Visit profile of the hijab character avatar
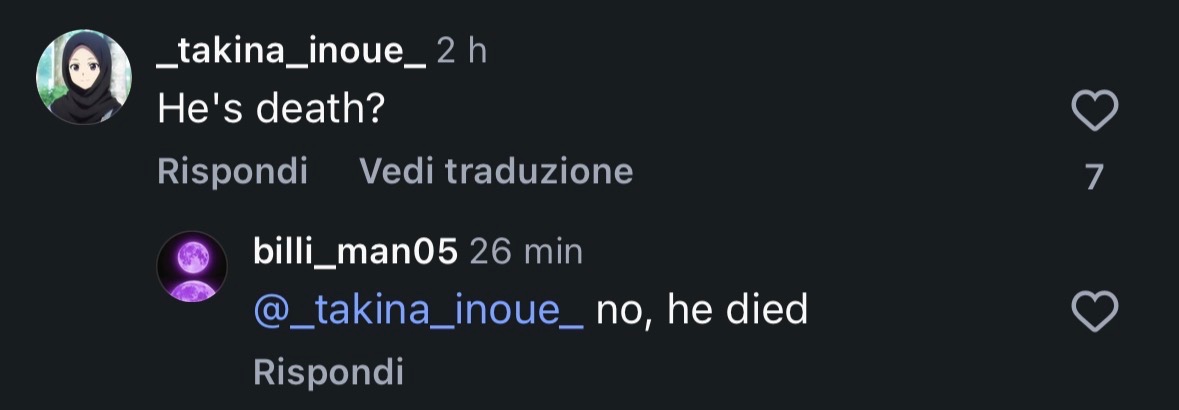 point(84,77)
